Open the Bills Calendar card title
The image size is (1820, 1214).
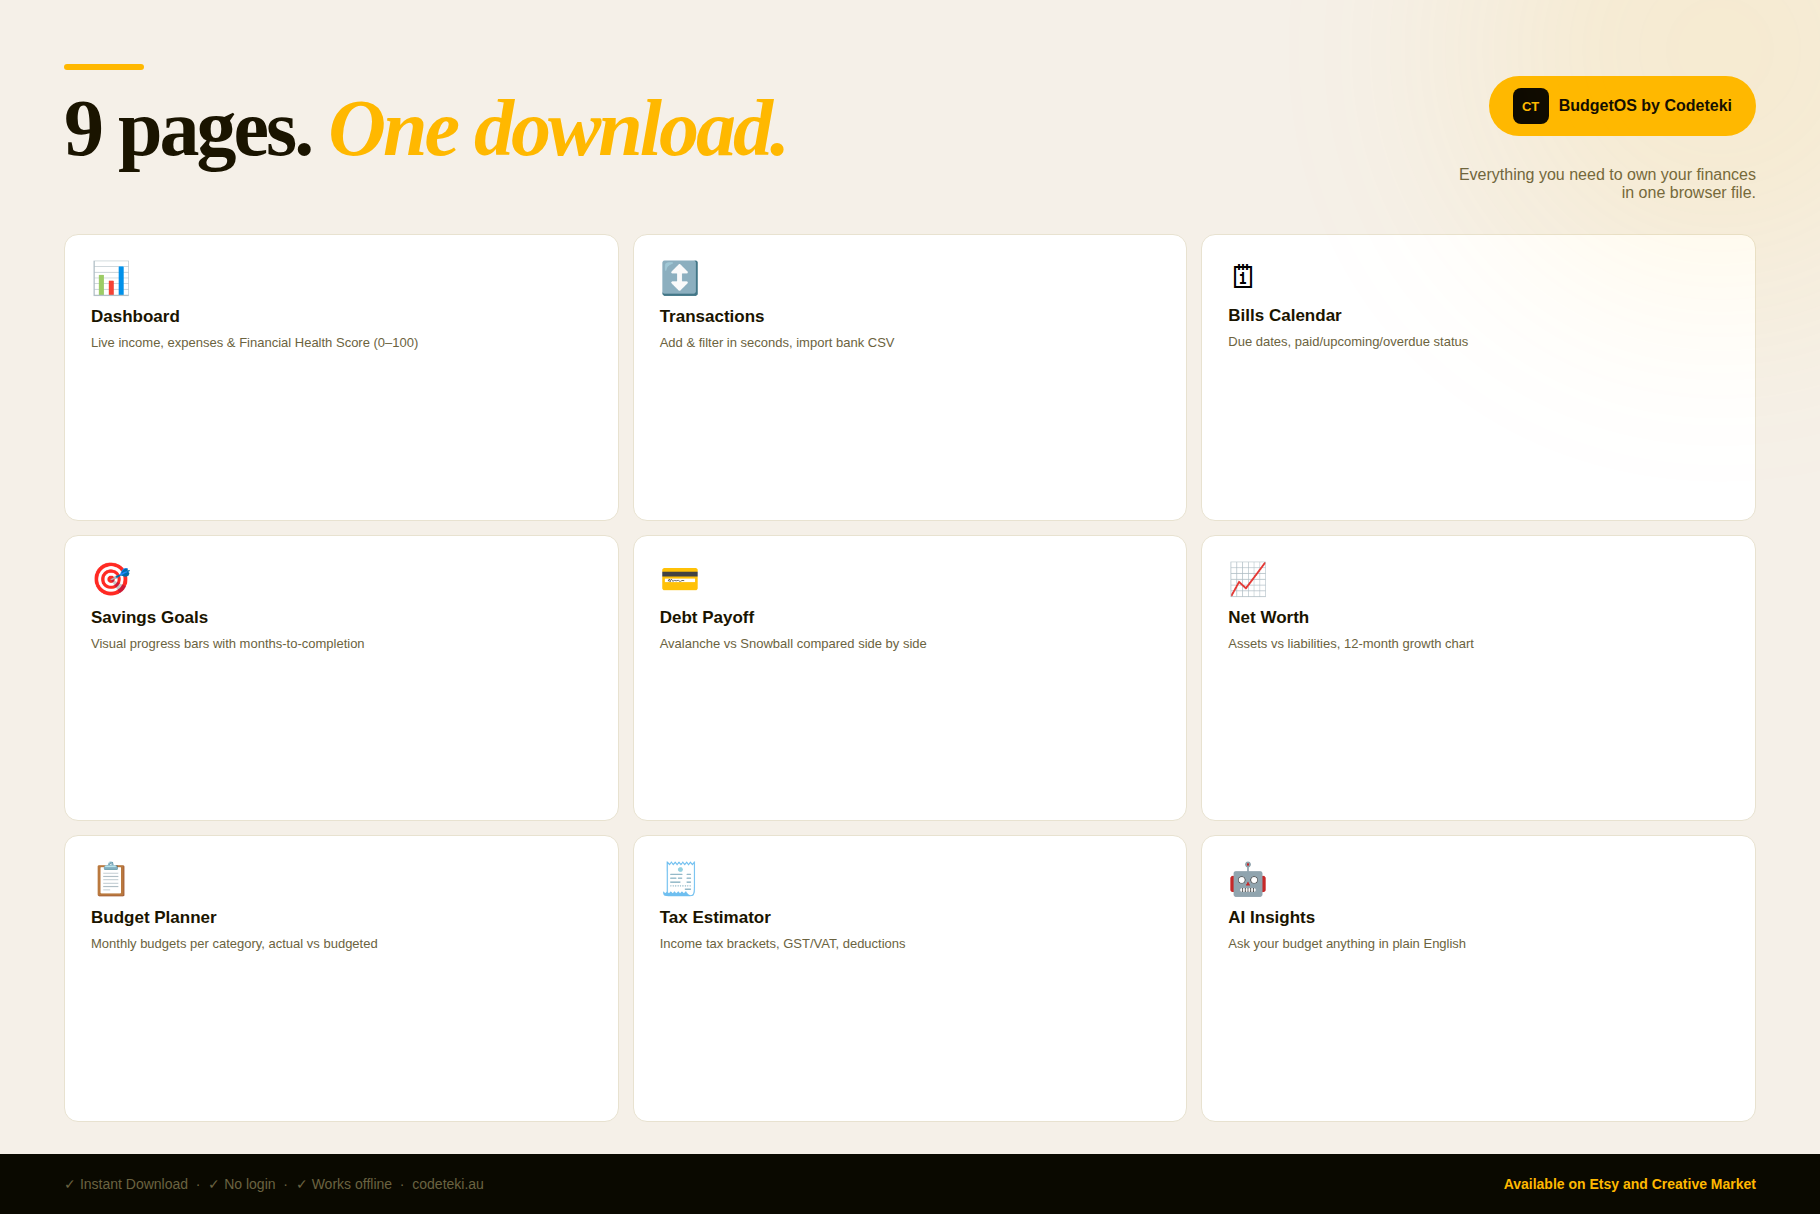pyautogui.click(x=1284, y=315)
